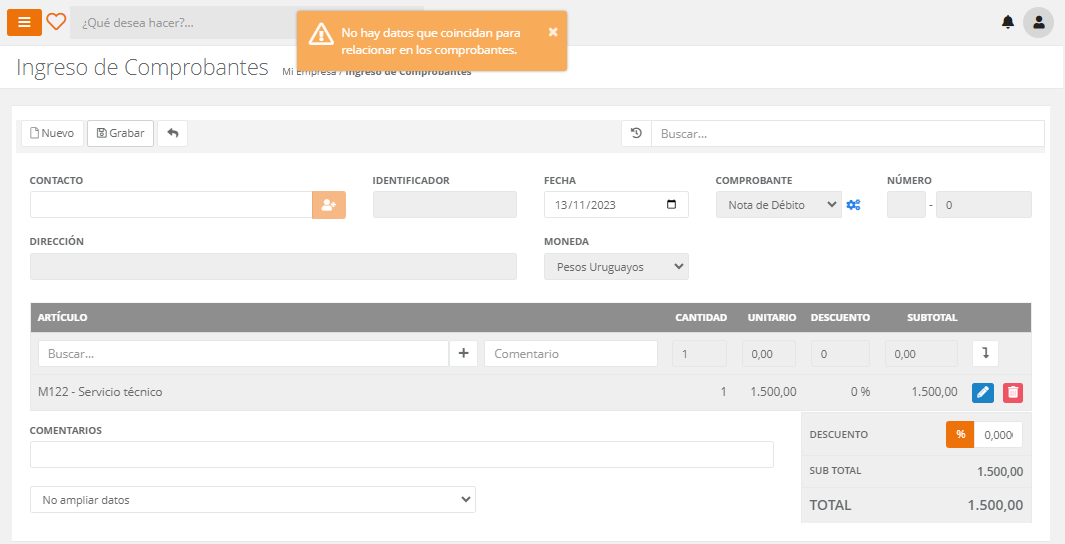This screenshot has width=1065, height=544.
Task: Open the hamburger main menu
Action: [x=24, y=22]
